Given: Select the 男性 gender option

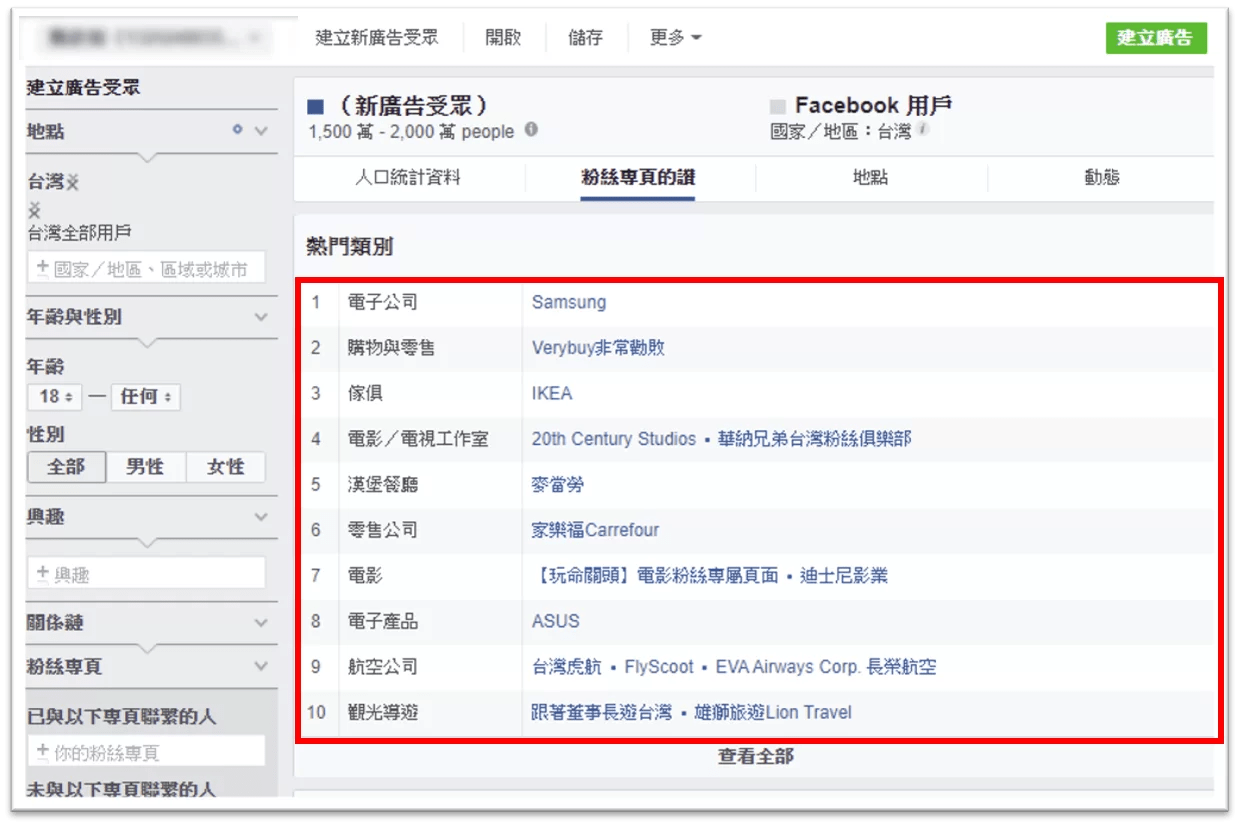Looking at the screenshot, I should [145, 467].
